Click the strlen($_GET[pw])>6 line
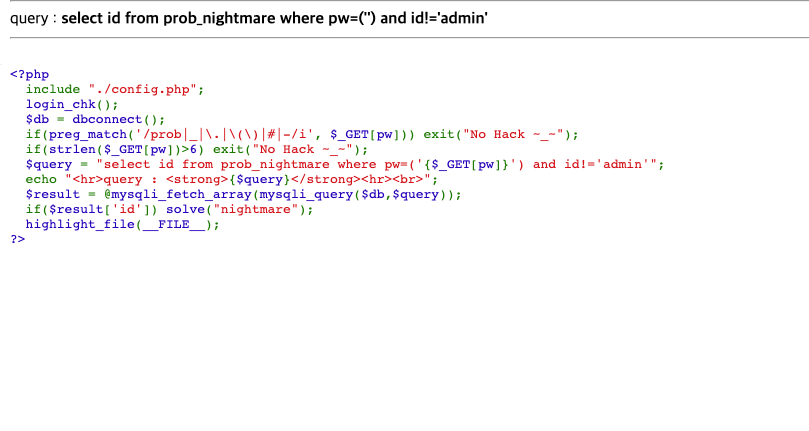The height and width of the screenshot is (431, 809). [197, 149]
